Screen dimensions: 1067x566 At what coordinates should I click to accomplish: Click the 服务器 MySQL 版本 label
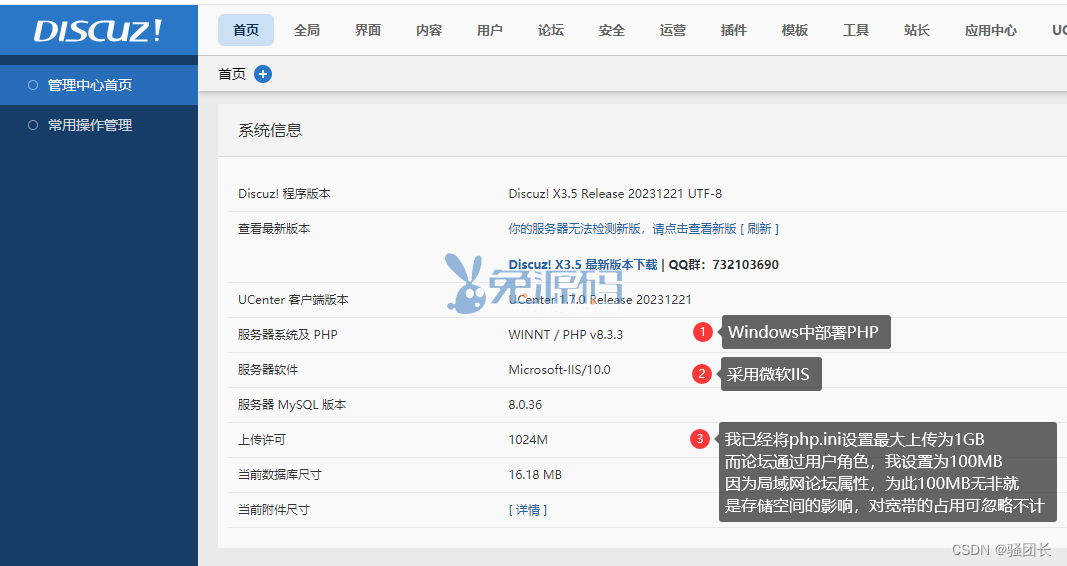click(x=292, y=405)
